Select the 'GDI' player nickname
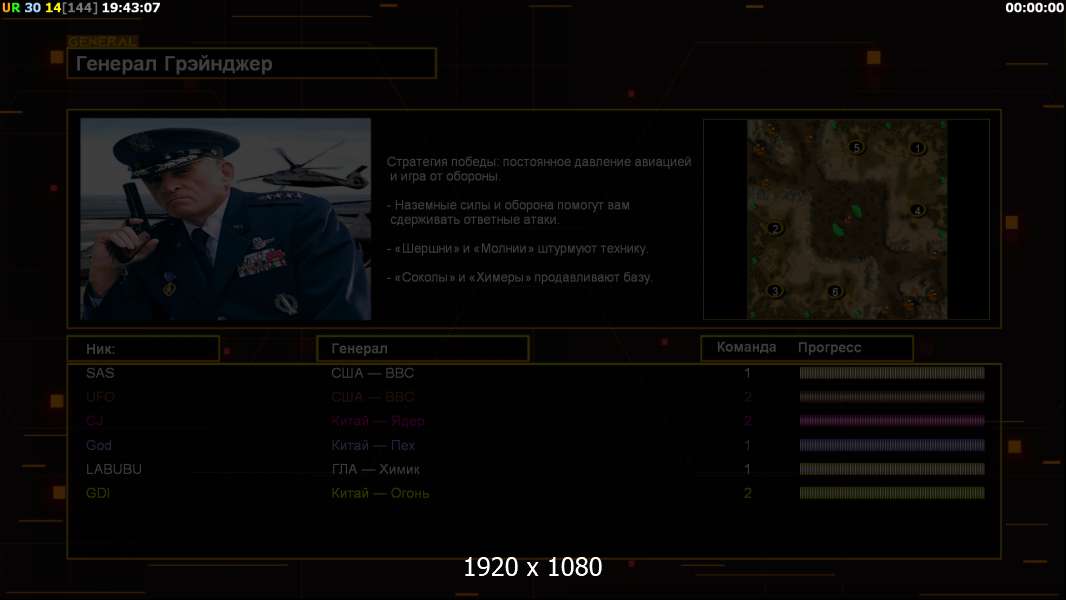The width and height of the screenshot is (1066, 600). coord(98,493)
